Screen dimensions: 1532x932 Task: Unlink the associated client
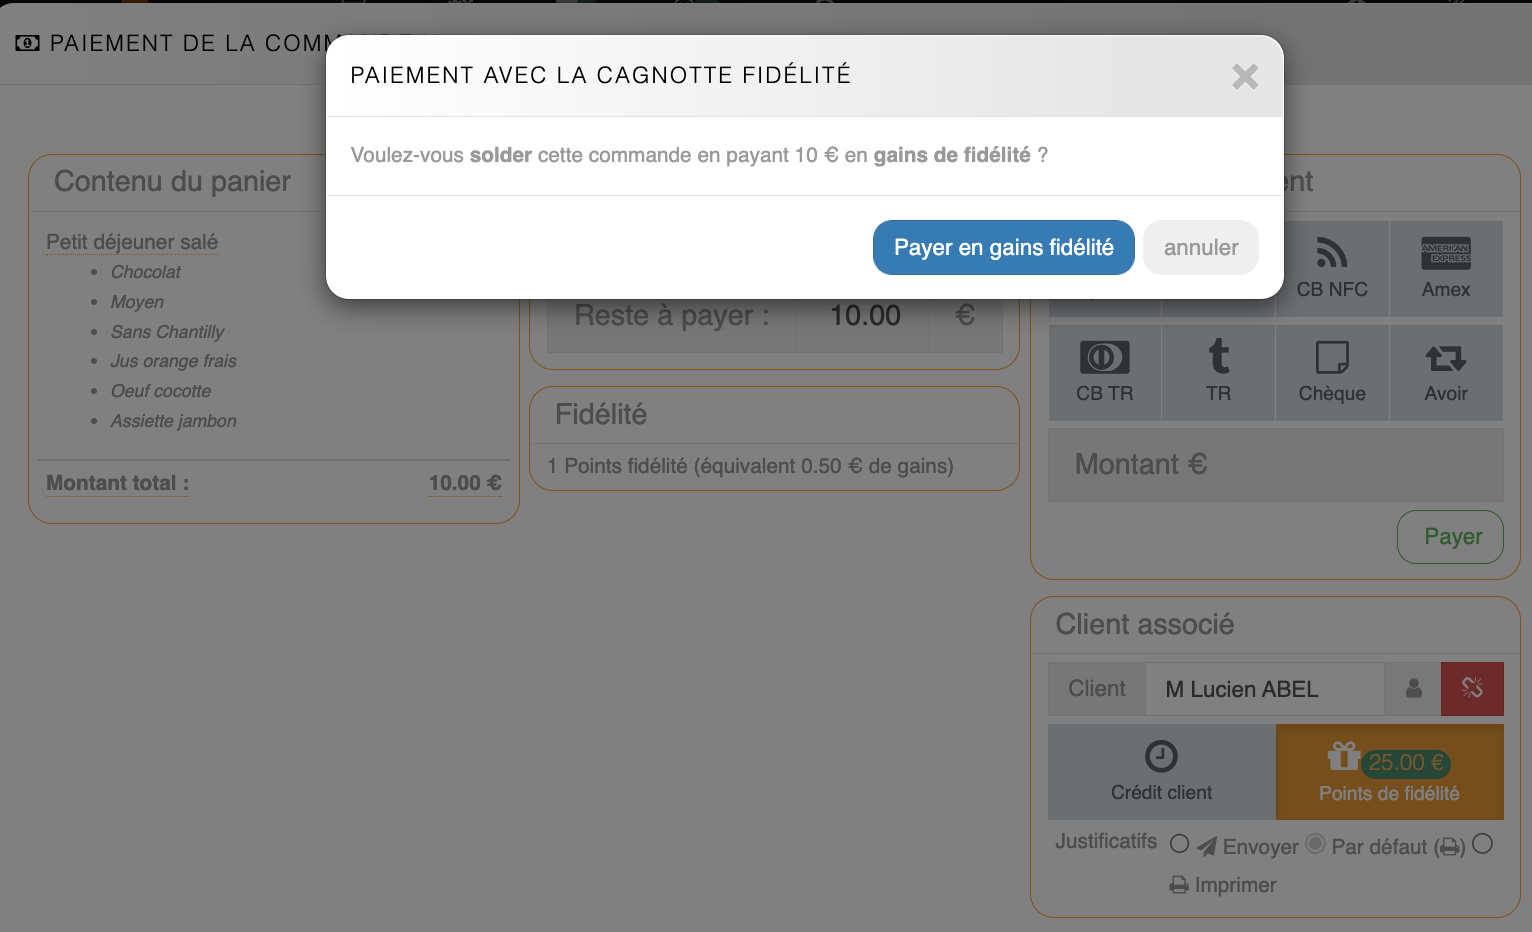pos(1472,689)
